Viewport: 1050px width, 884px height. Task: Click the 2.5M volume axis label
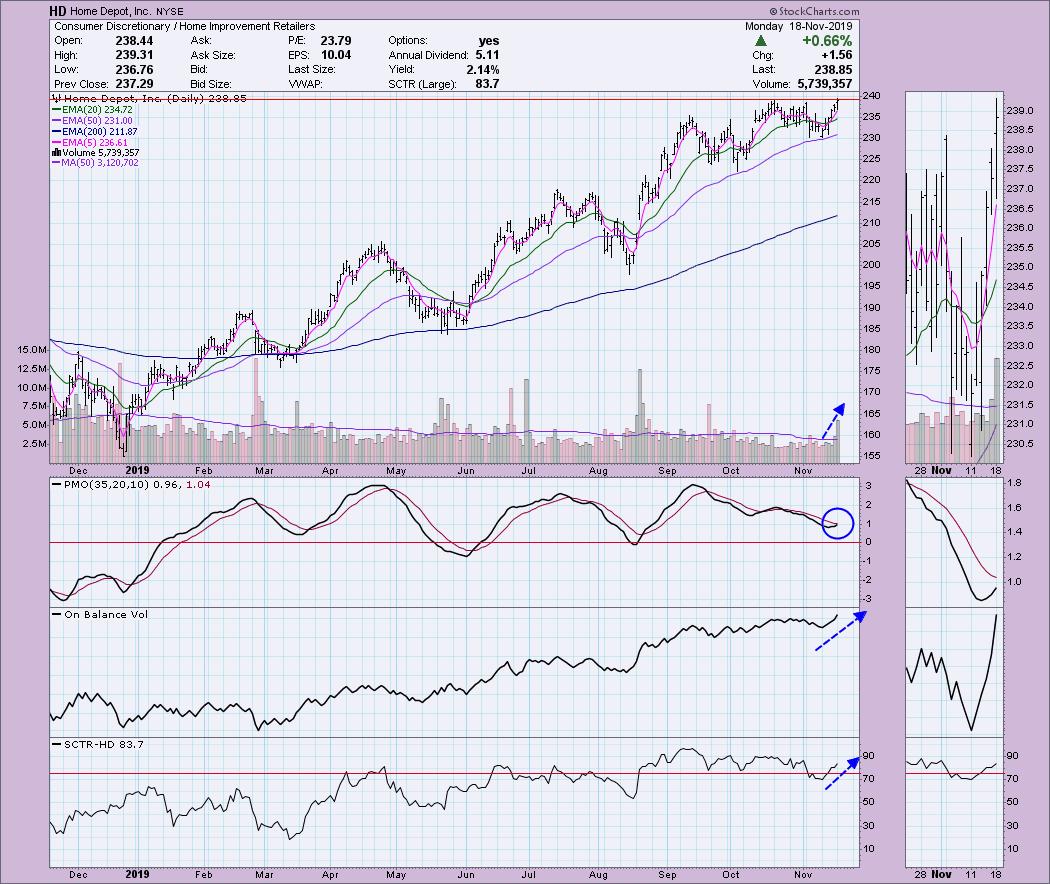[x=35, y=443]
